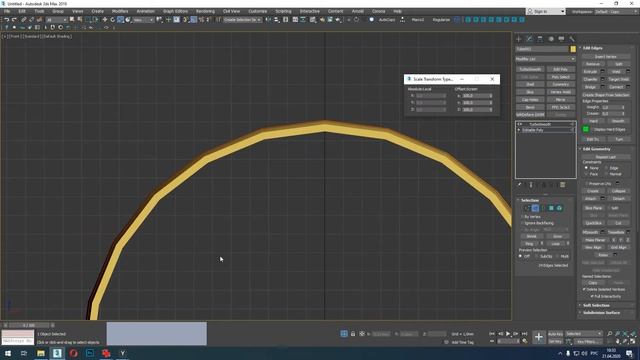Select Polygon sub-object level icon
640x360 pixels.
pyautogui.click(x=551, y=208)
